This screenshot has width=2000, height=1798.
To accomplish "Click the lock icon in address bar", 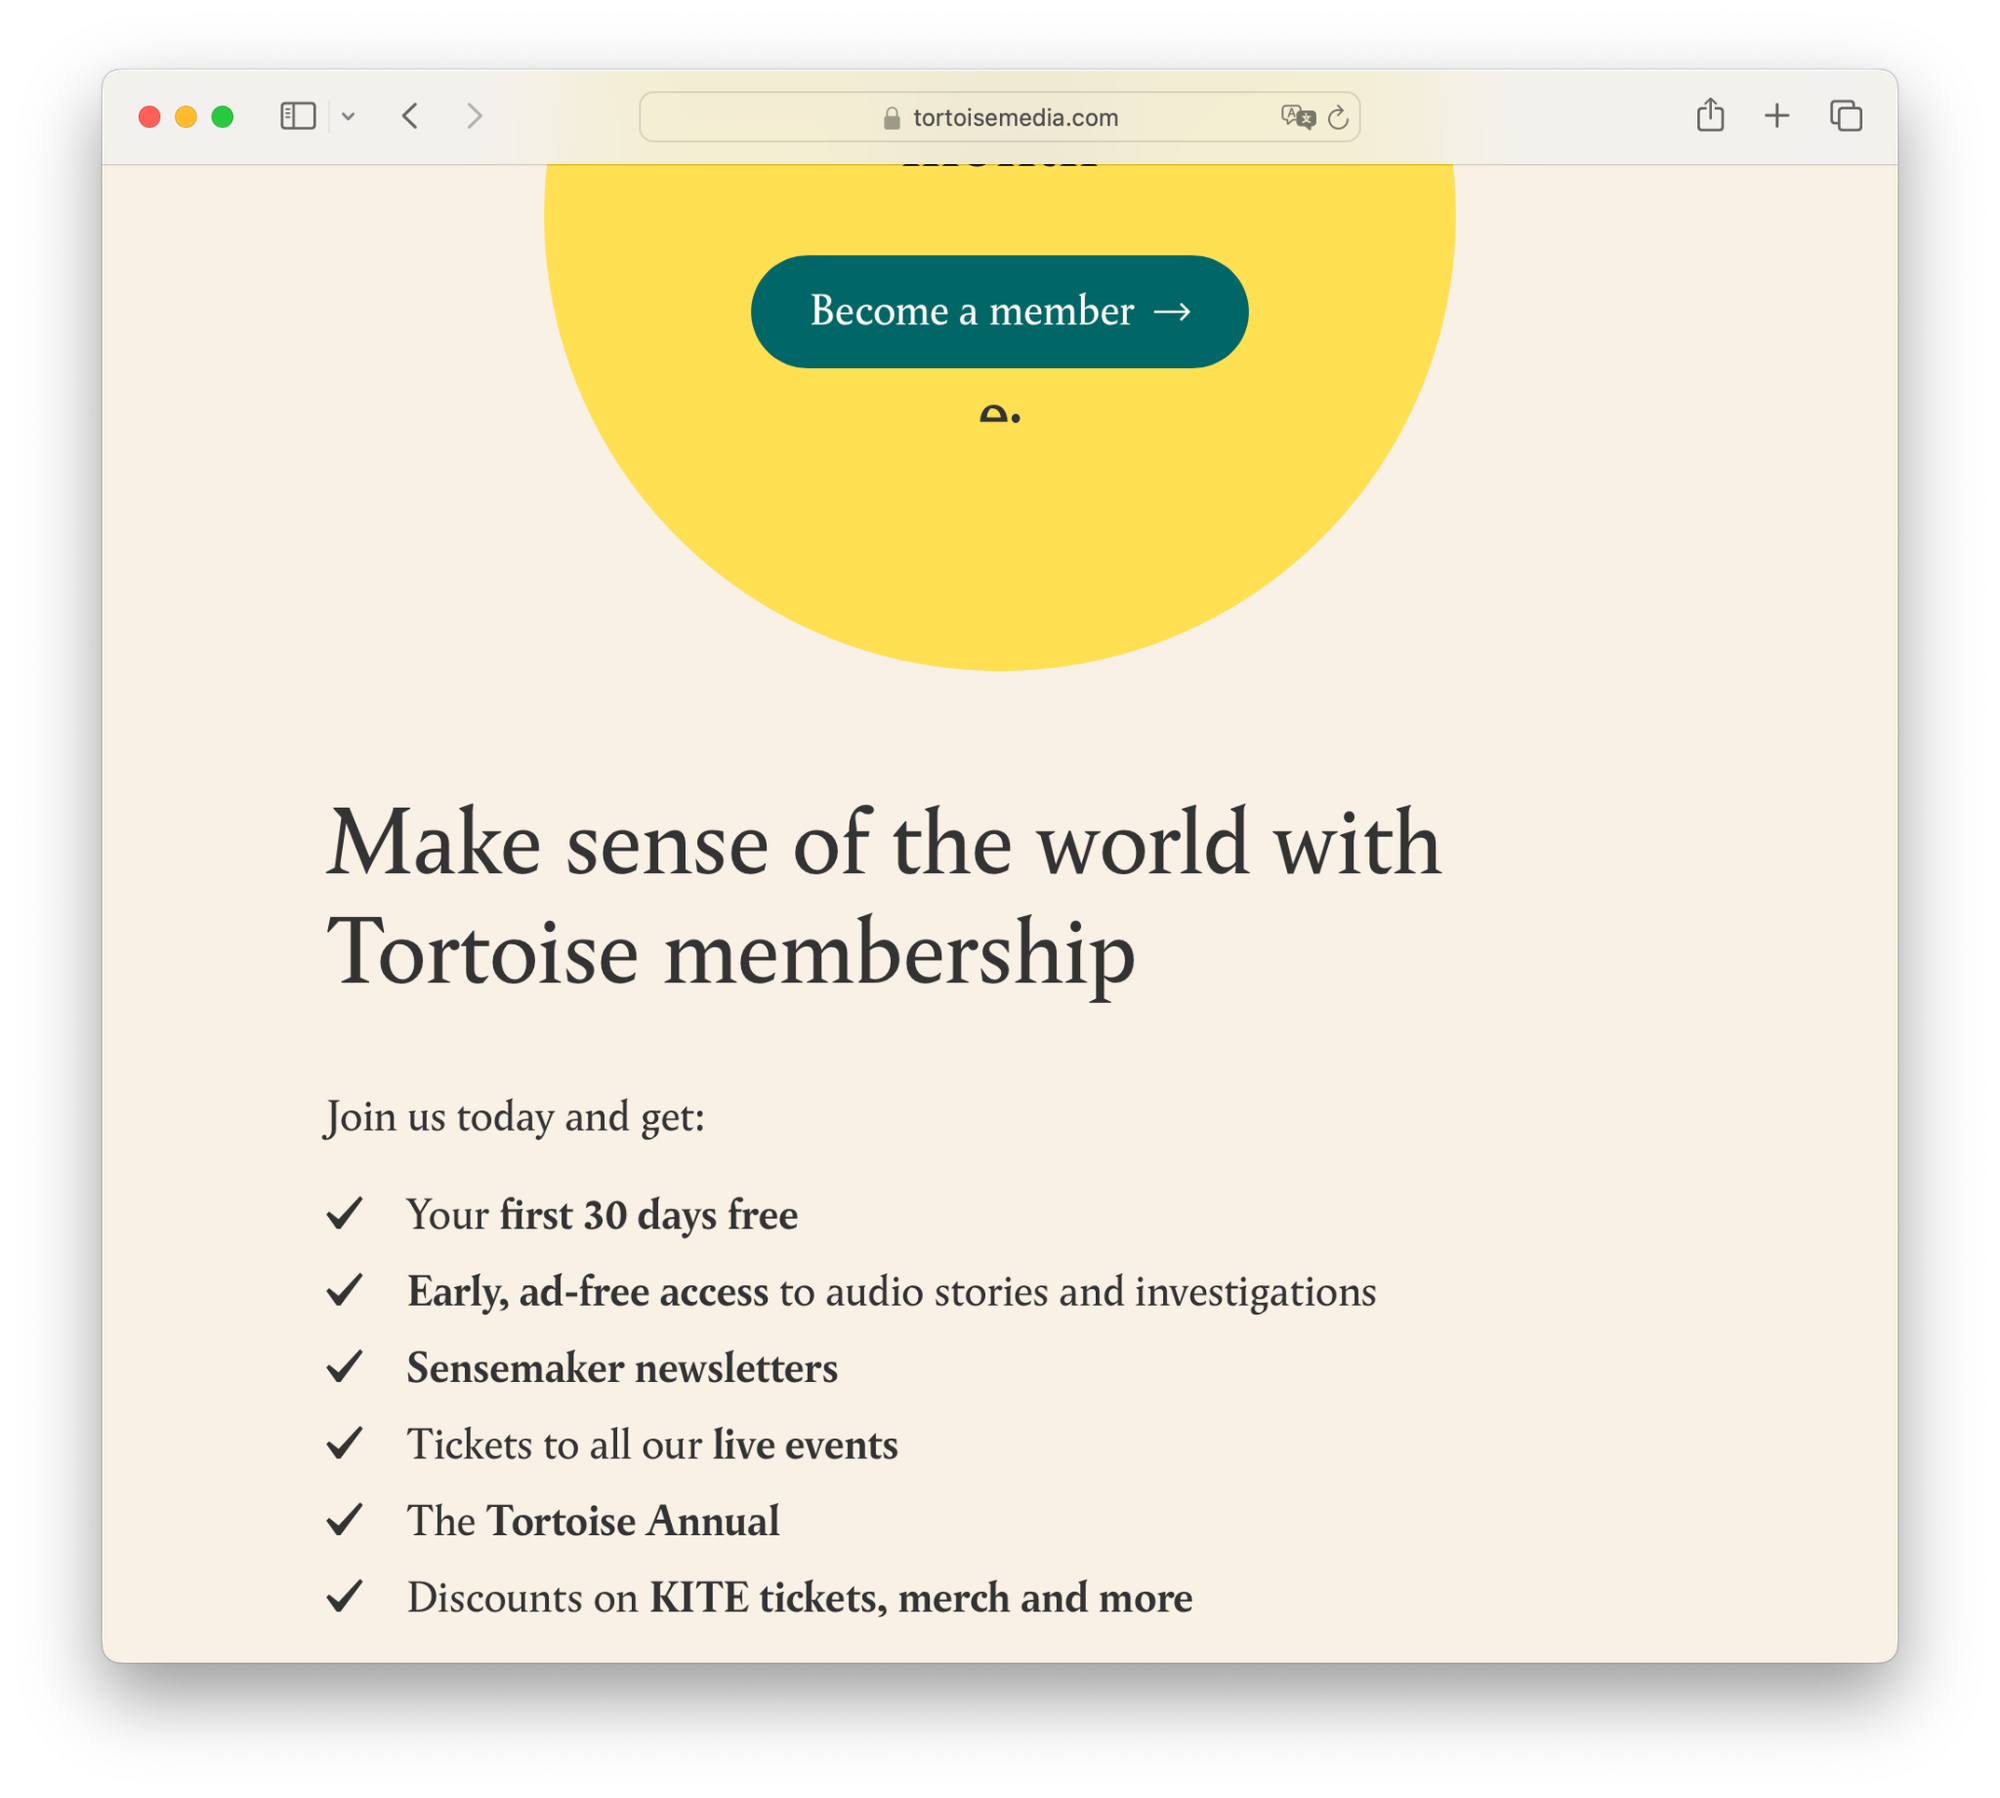I will 892,118.
